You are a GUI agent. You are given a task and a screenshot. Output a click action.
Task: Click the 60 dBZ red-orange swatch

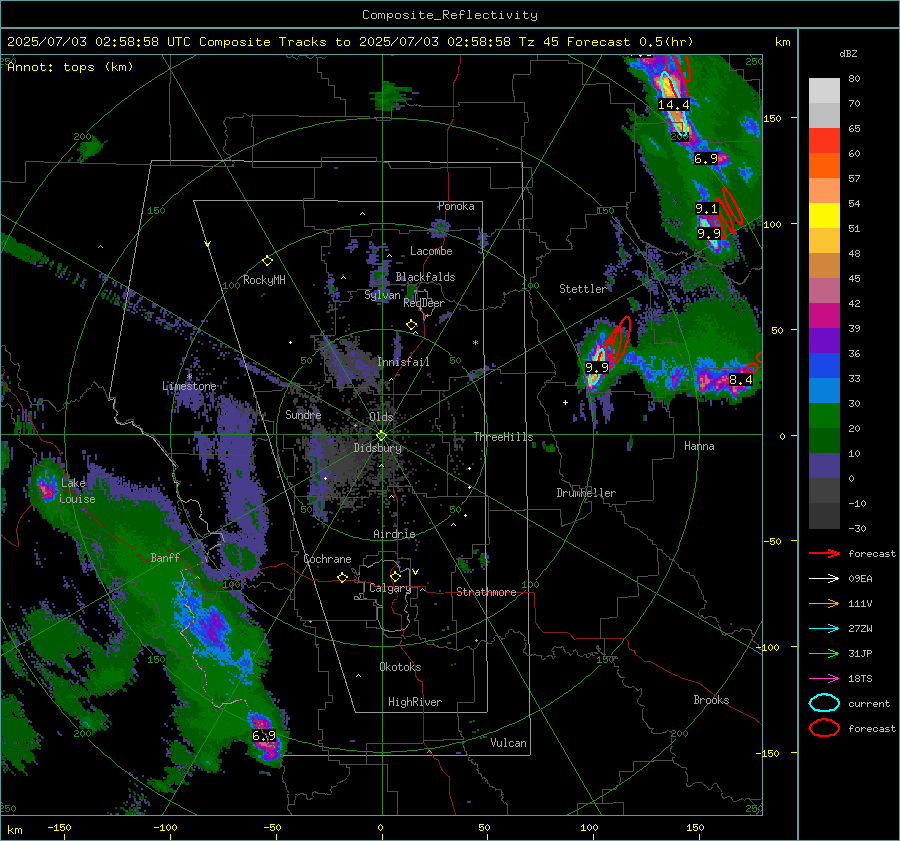point(824,165)
